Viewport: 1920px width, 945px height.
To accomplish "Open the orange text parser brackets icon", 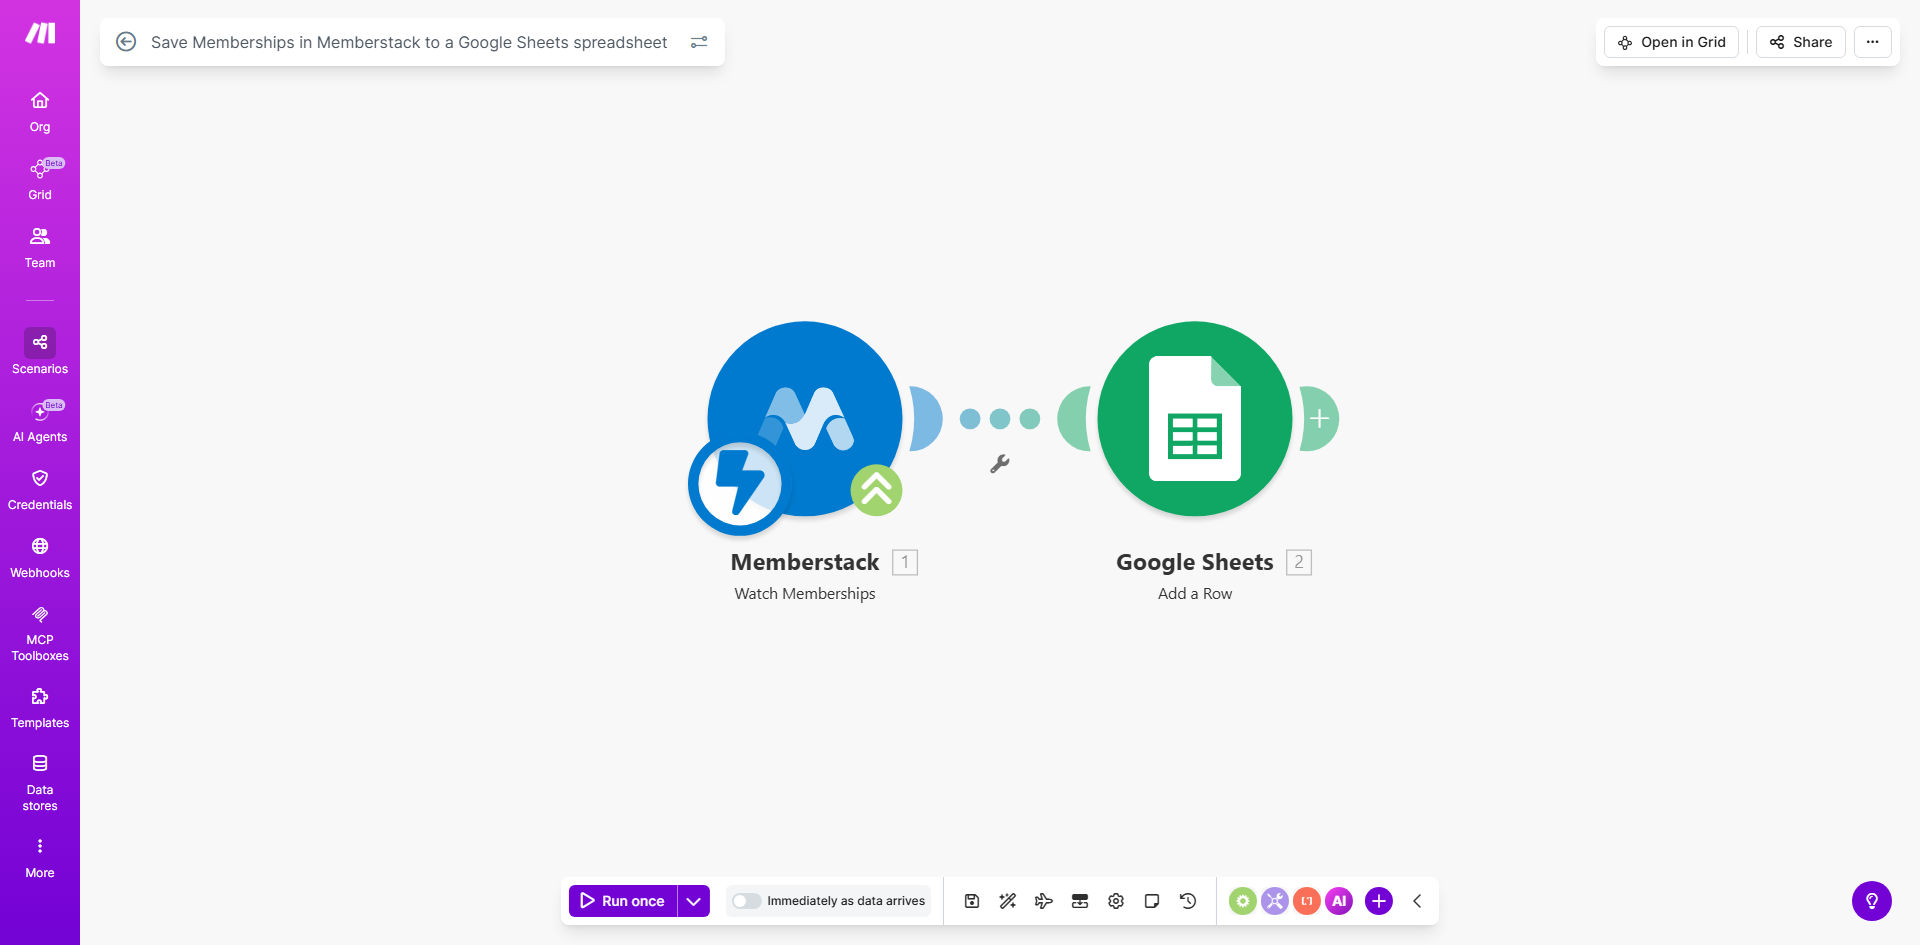I will coord(1307,901).
